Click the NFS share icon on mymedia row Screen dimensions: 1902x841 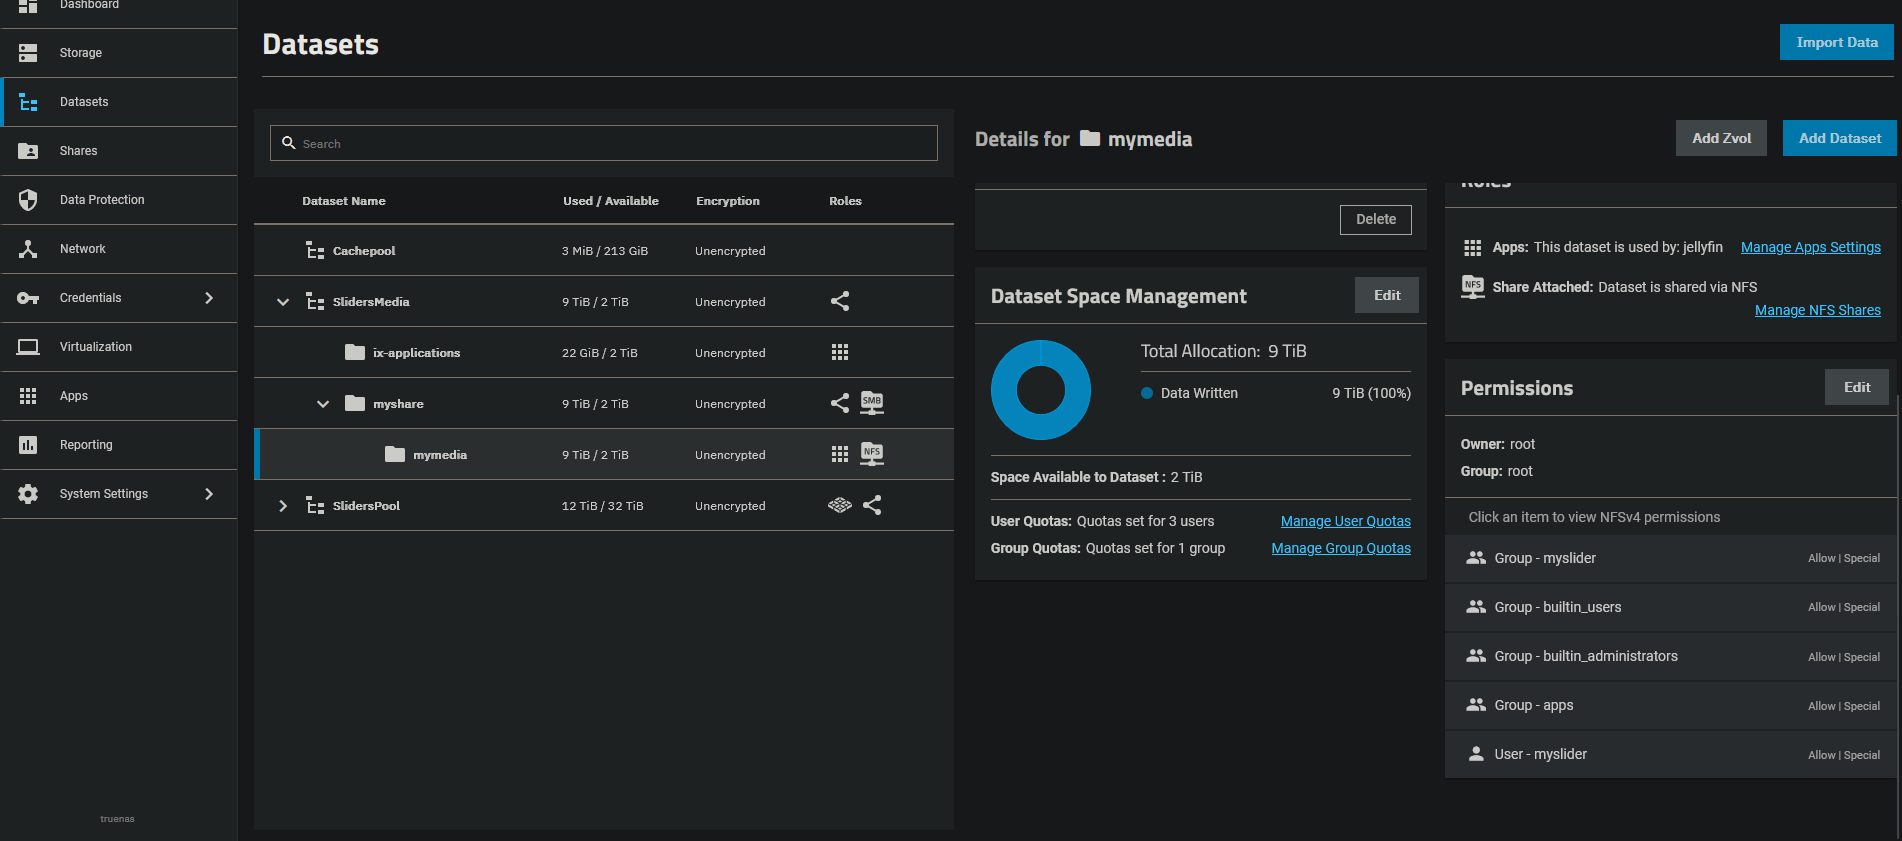pyautogui.click(x=872, y=454)
